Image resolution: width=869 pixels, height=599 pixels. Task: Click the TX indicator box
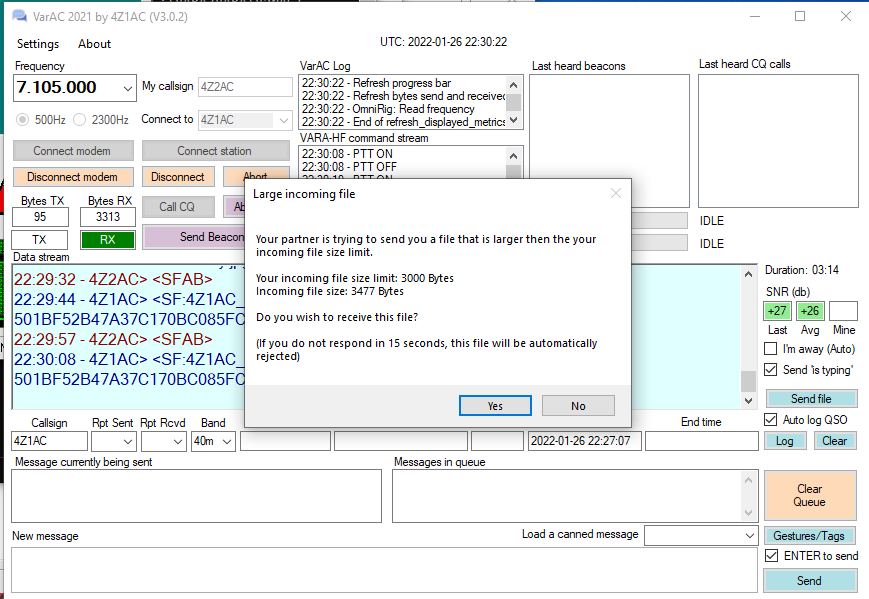pyautogui.click(x=39, y=240)
